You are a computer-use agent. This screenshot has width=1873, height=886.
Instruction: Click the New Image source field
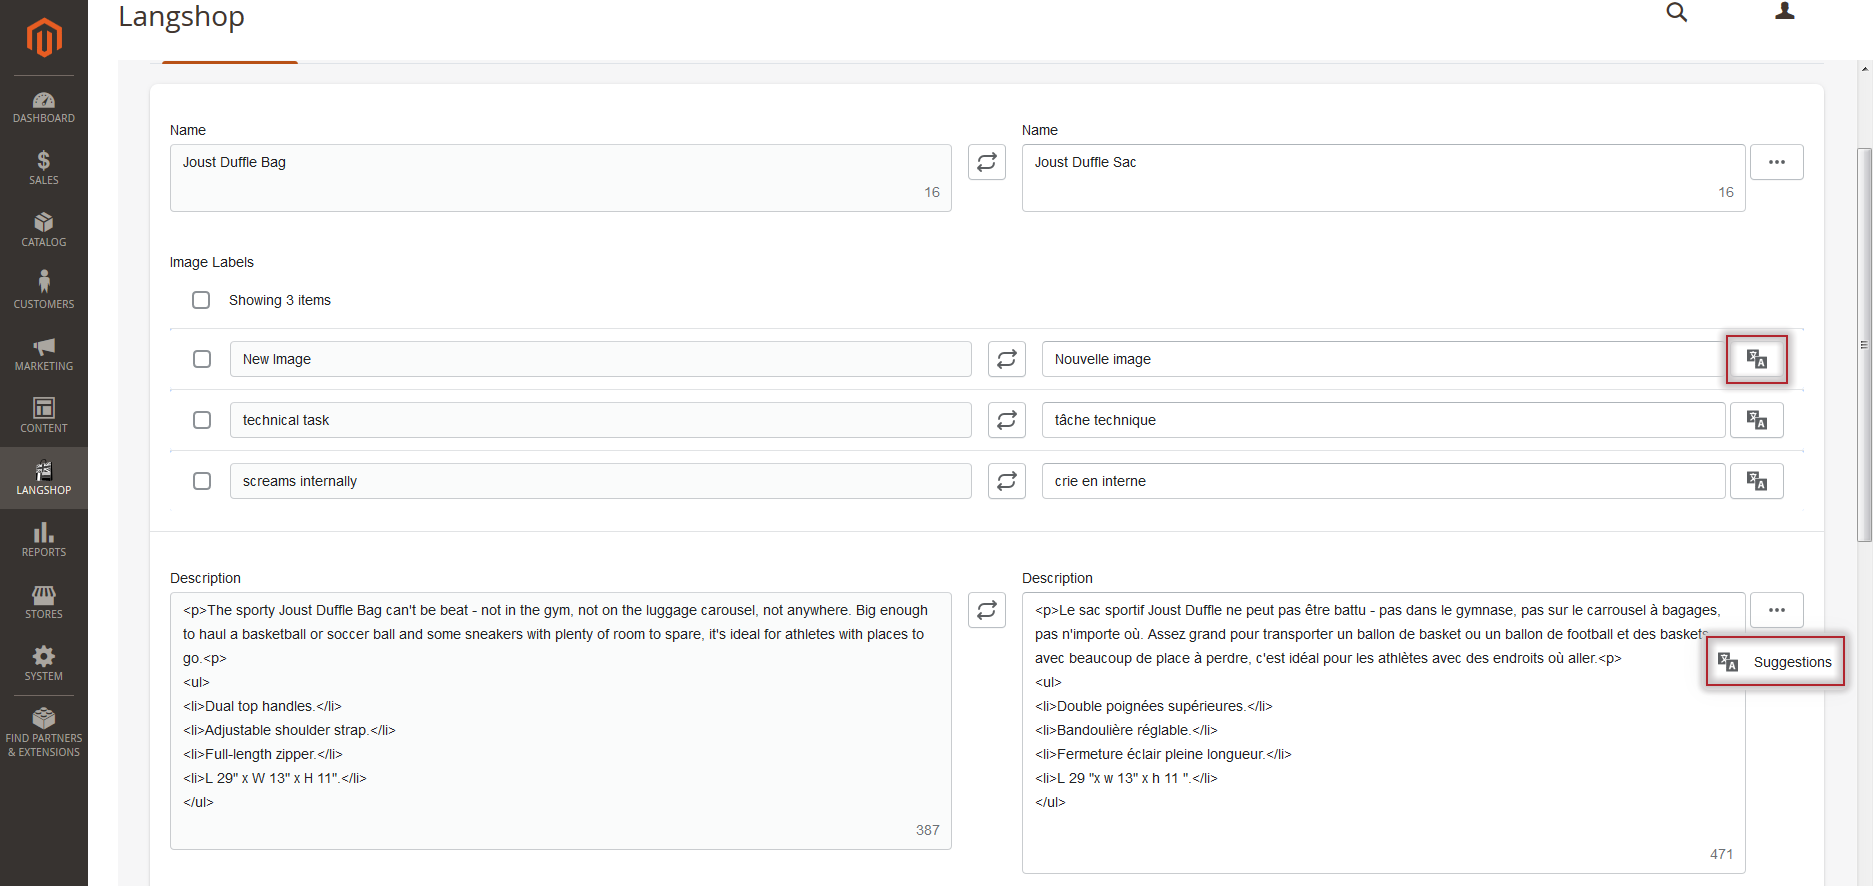coord(600,359)
